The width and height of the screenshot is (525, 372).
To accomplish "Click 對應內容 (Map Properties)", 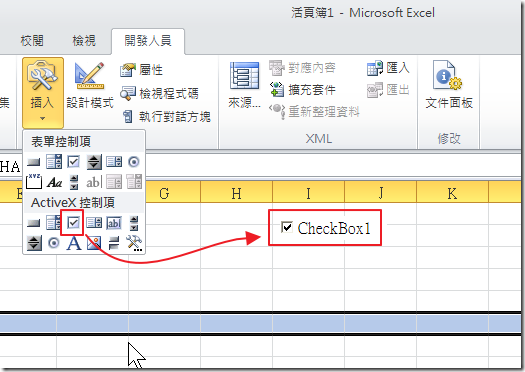I will click(x=302, y=68).
